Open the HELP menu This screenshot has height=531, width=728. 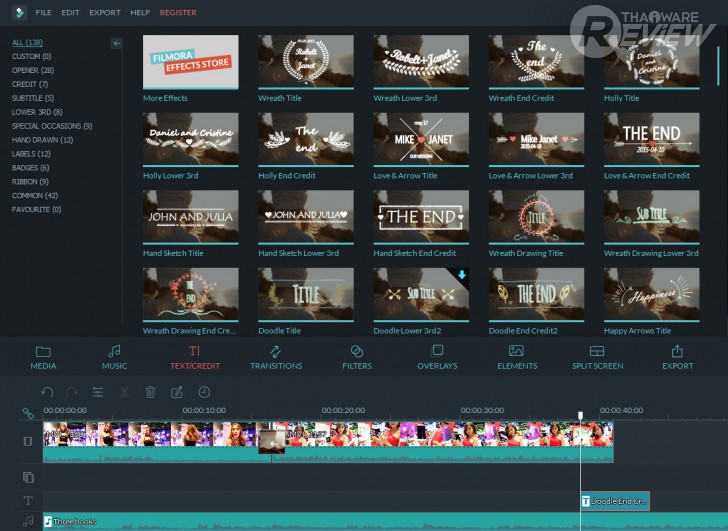[x=140, y=13]
